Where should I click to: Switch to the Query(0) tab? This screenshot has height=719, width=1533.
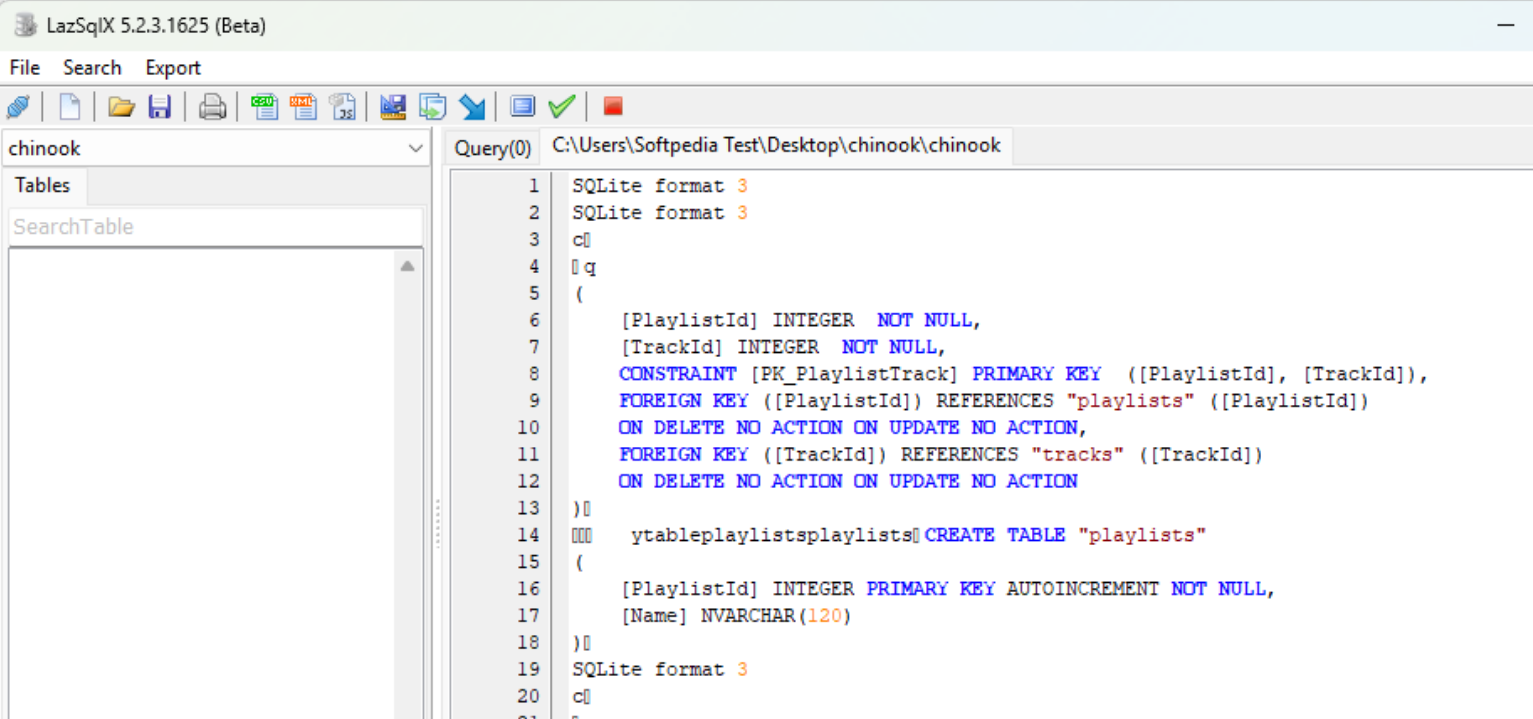click(x=492, y=149)
